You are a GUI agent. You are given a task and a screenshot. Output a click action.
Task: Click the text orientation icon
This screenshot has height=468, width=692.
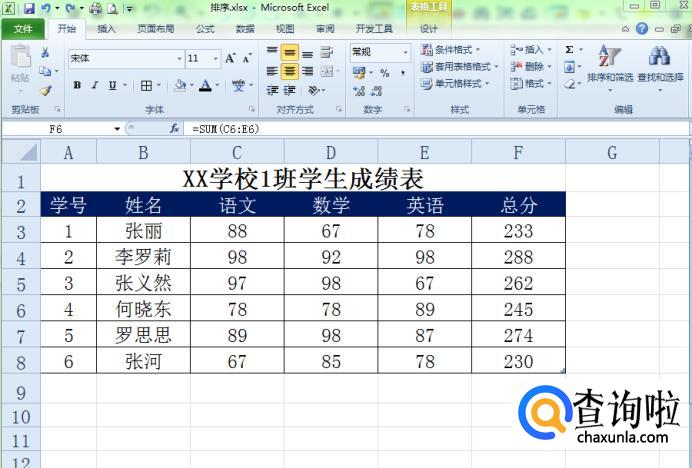[314, 91]
